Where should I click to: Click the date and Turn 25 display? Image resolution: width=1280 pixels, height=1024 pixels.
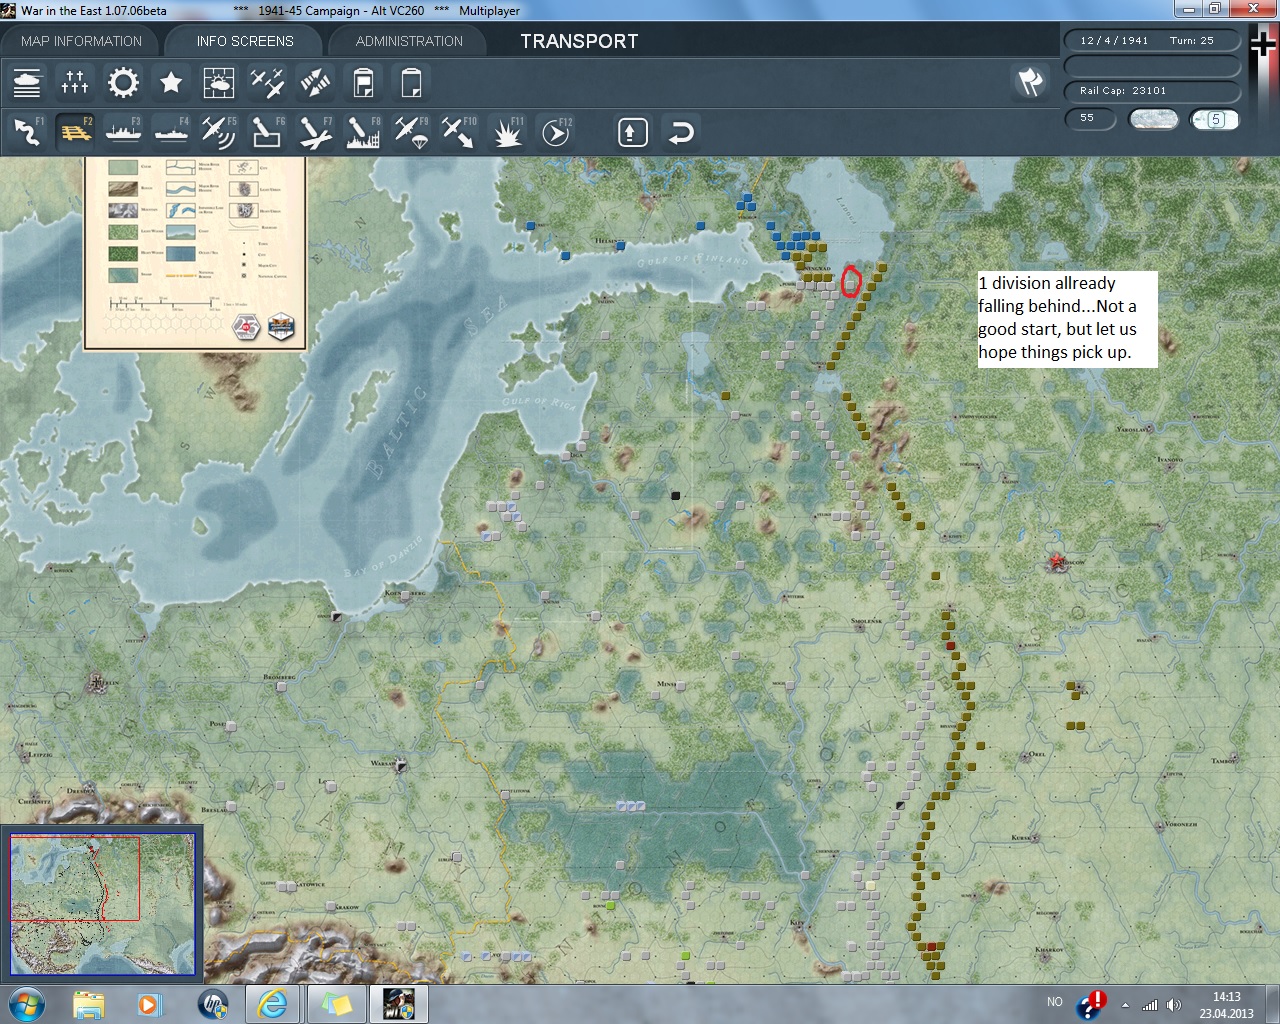click(1152, 41)
